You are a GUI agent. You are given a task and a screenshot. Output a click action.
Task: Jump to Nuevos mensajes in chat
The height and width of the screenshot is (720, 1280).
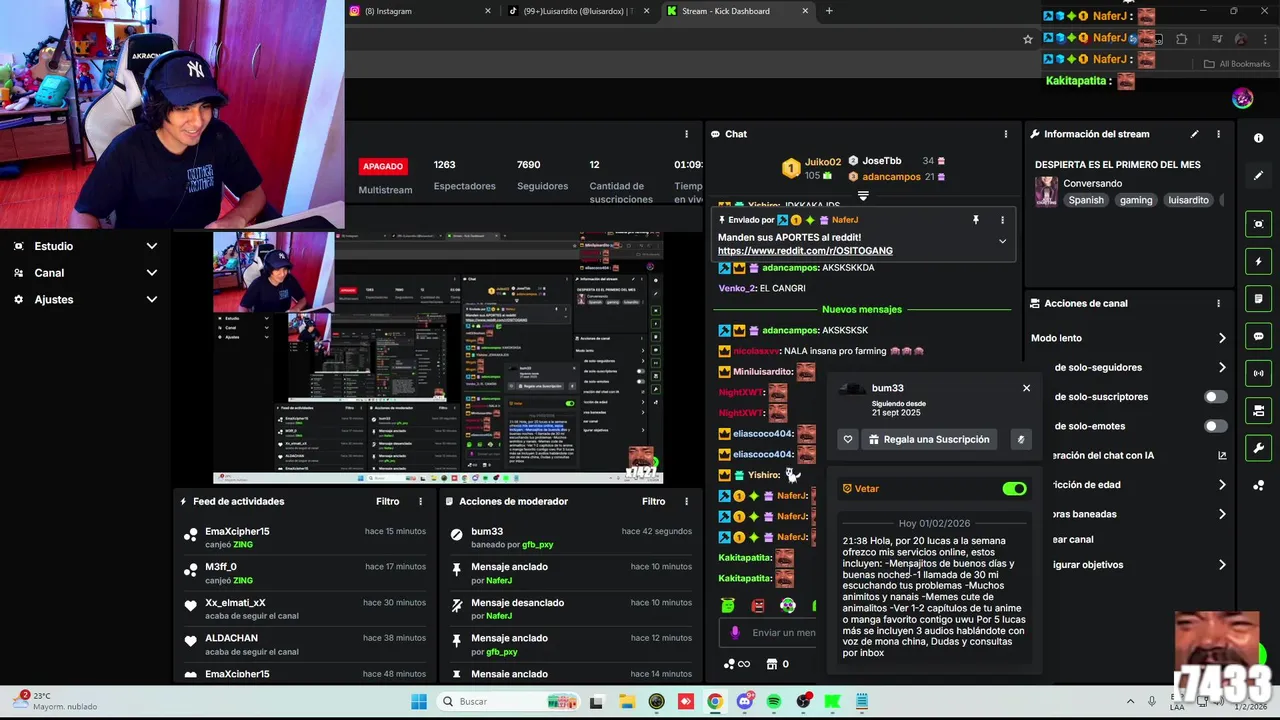pyautogui.click(x=862, y=309)
